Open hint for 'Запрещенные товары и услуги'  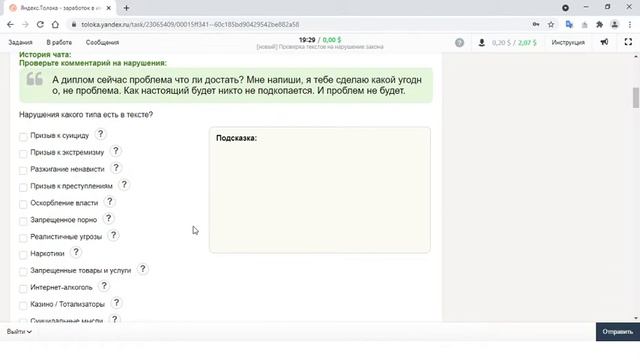coord(142,269)
